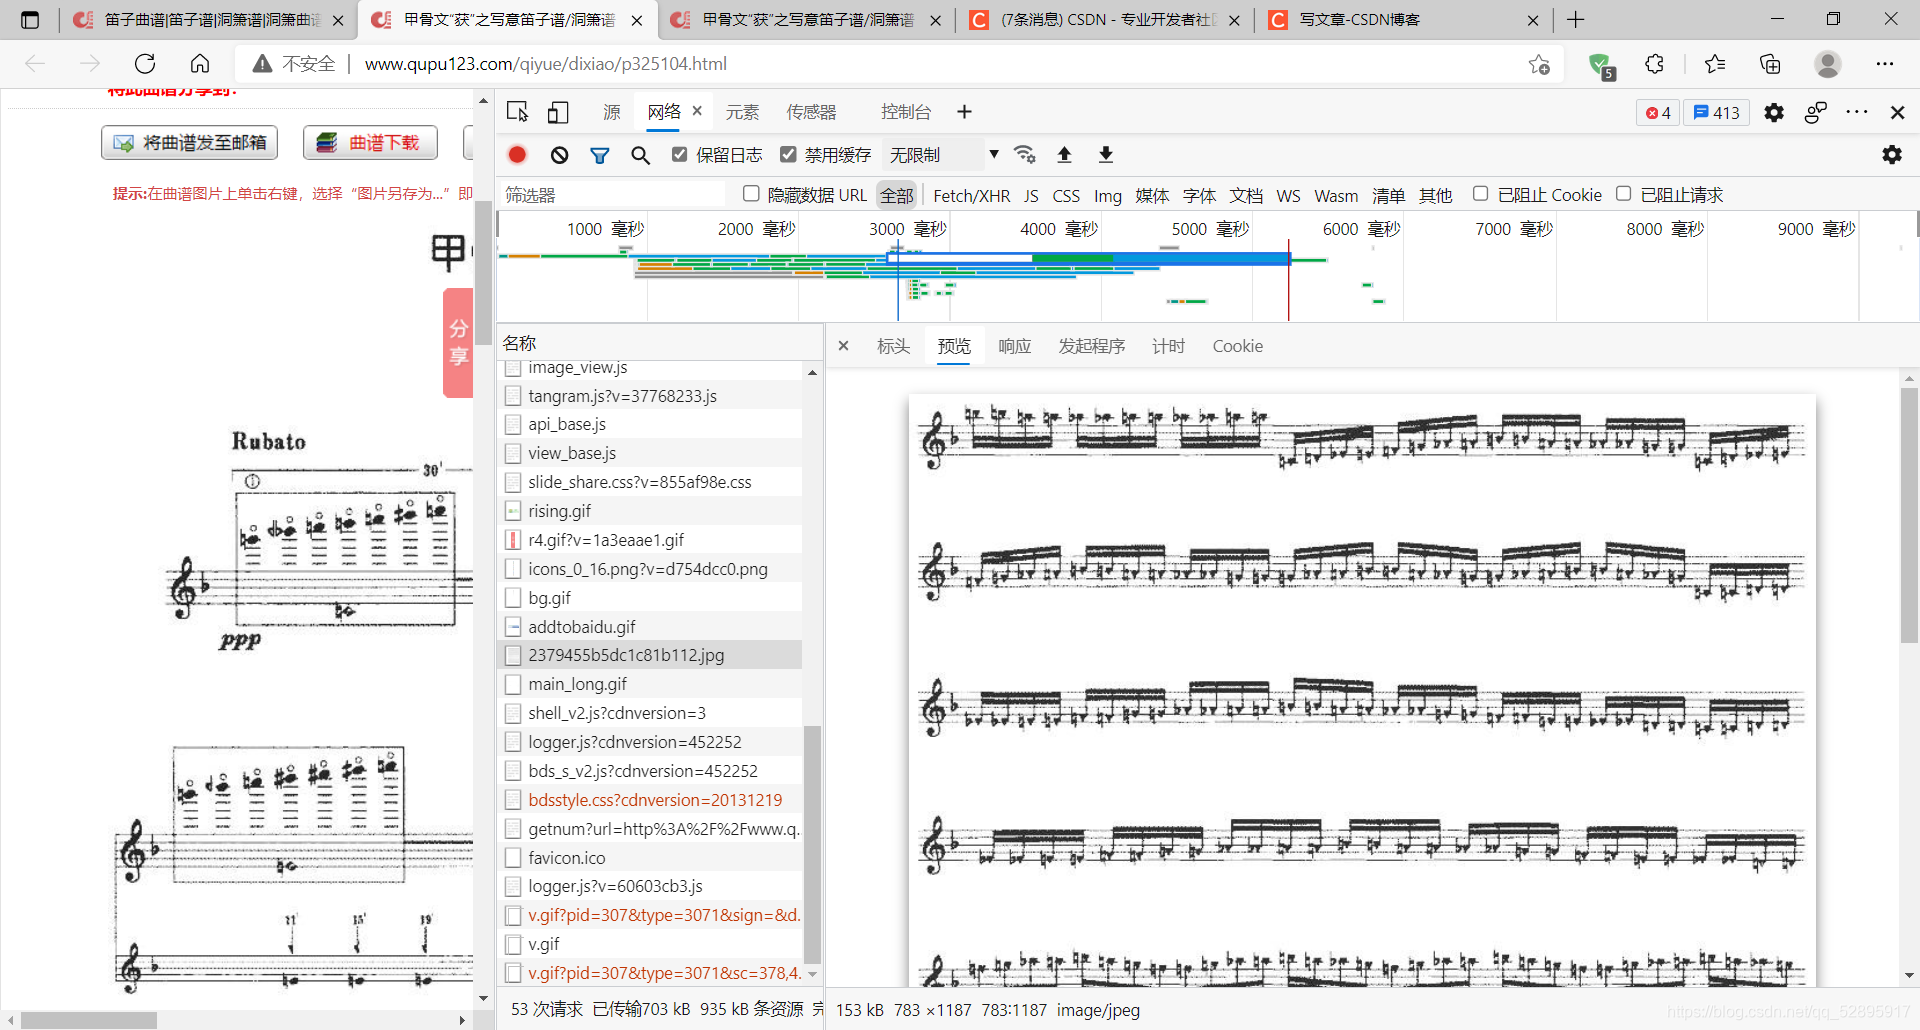Open network search magnifier icon

(641, 155)
